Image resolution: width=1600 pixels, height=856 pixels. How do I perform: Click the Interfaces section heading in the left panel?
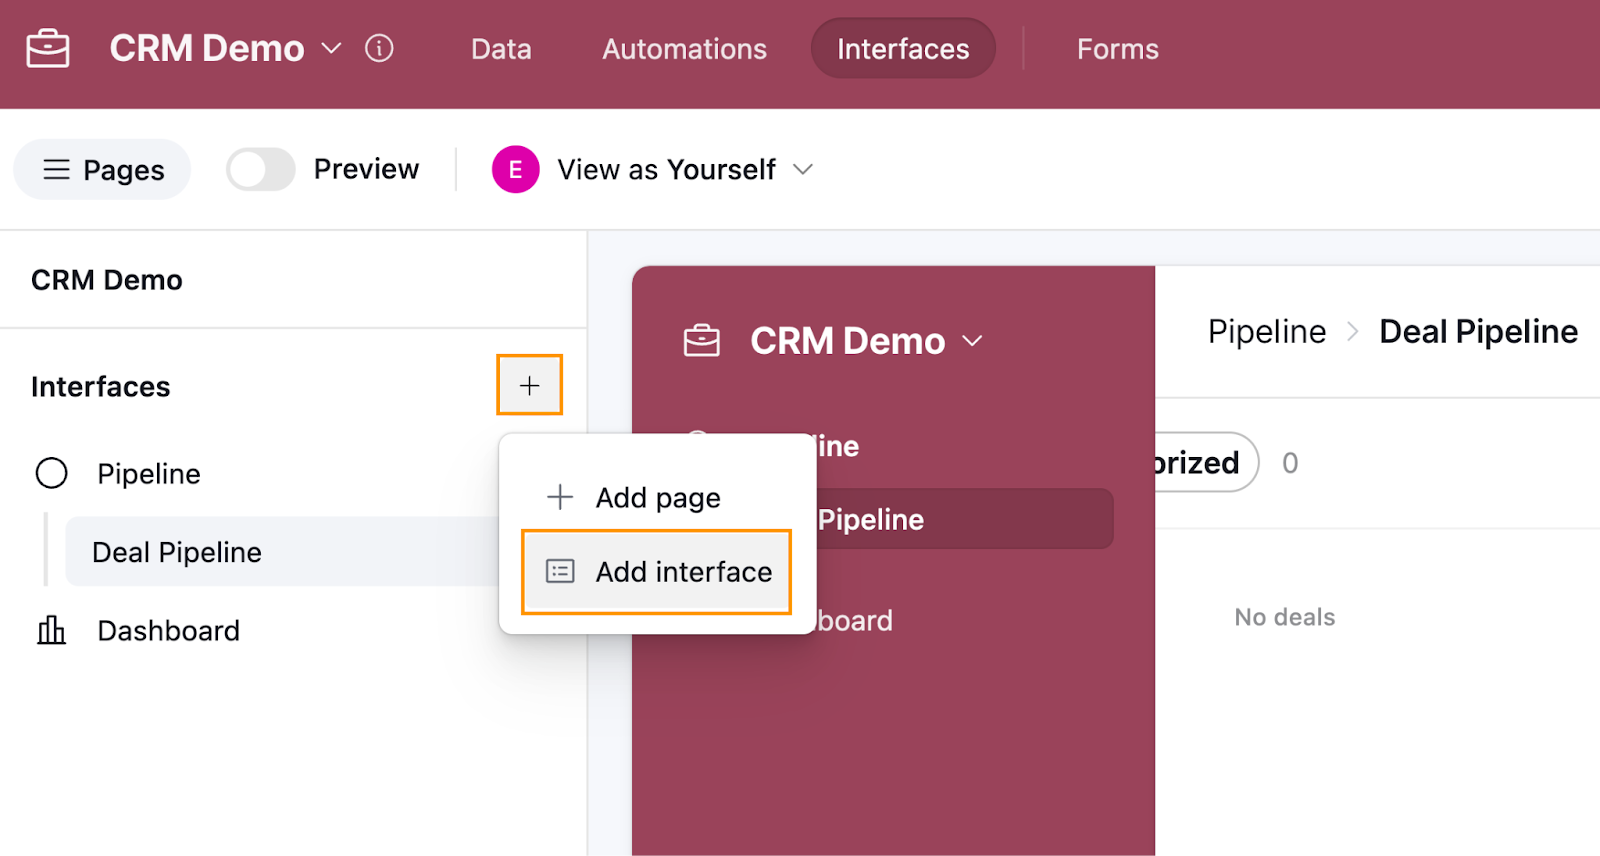tap(101, 387)
